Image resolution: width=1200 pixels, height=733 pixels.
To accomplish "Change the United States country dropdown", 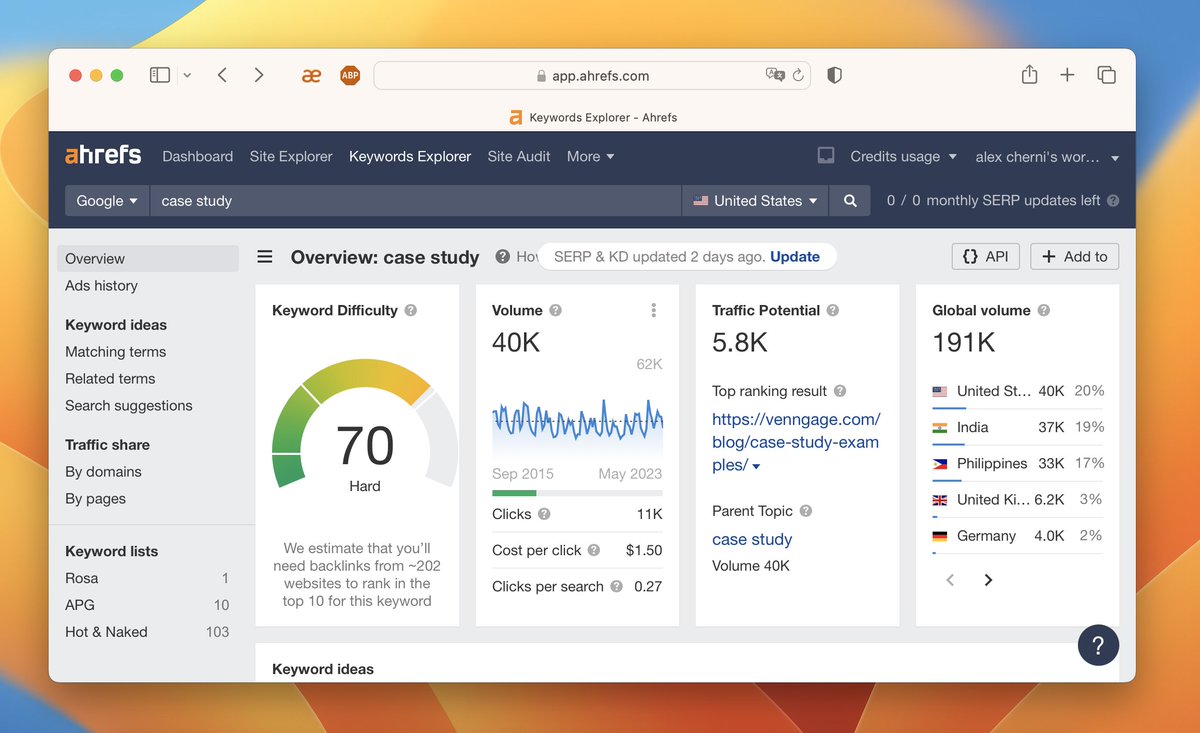I will [755, 200].
